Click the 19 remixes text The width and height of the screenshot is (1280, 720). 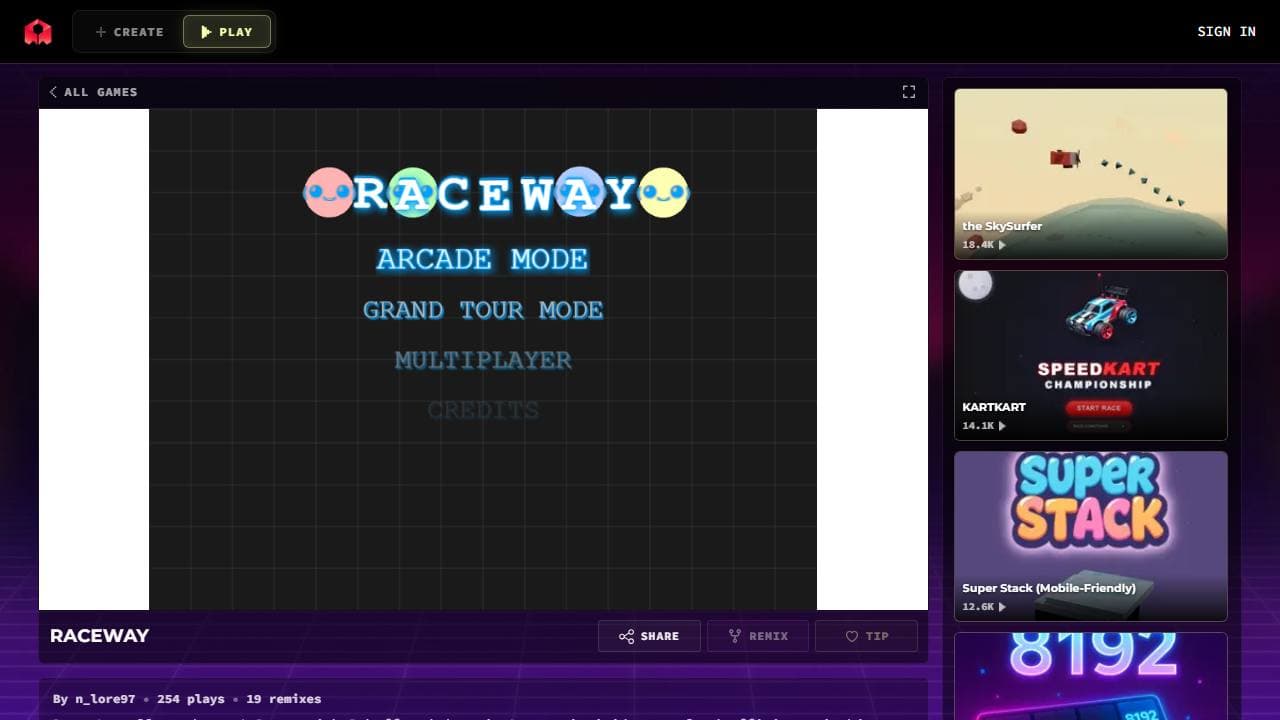283,699
